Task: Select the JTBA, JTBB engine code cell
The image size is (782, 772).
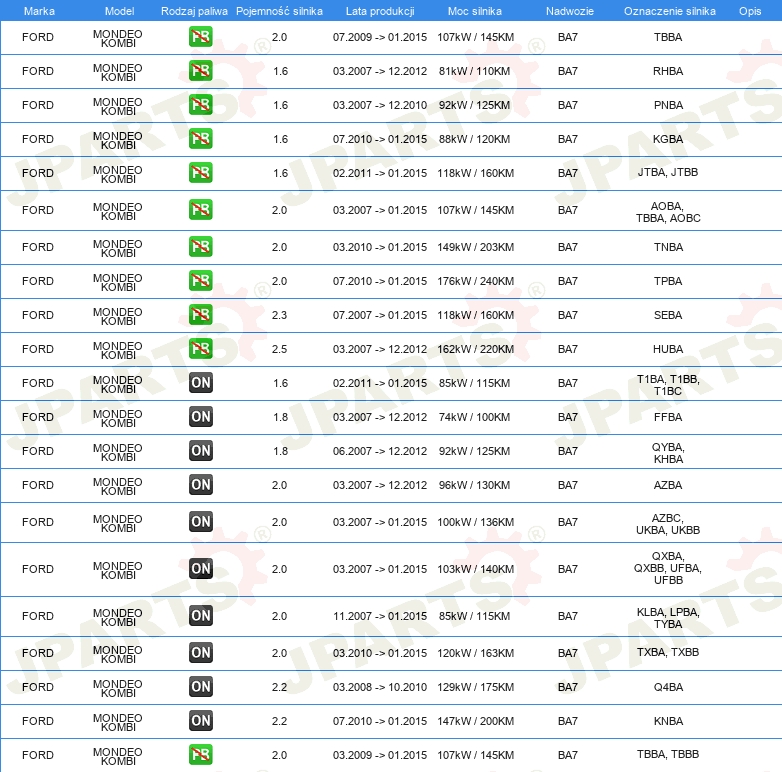Action: 668,173
